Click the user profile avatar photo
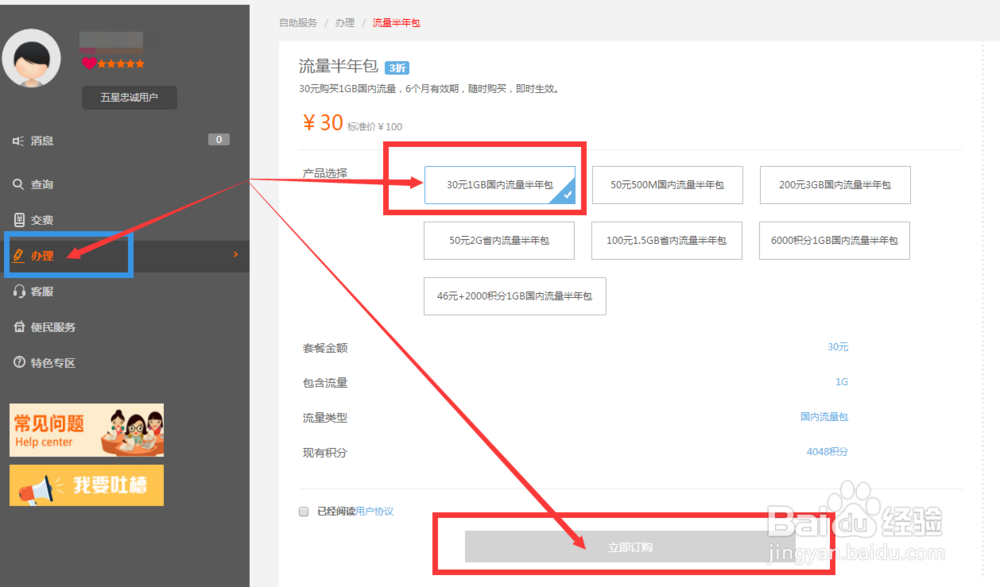Screen dimensions: 1000x587 coord(33,60)
